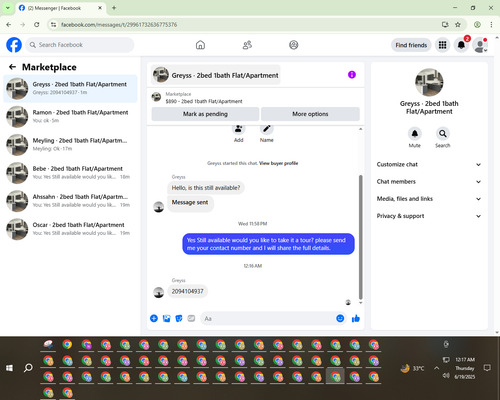Expand Customize chat section
The height and width of the screenshot is (400, 500).
429,164
